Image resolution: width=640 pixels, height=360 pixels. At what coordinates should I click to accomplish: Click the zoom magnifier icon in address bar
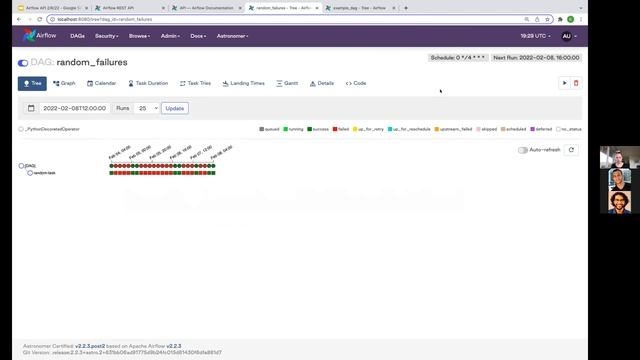point(527,19)
